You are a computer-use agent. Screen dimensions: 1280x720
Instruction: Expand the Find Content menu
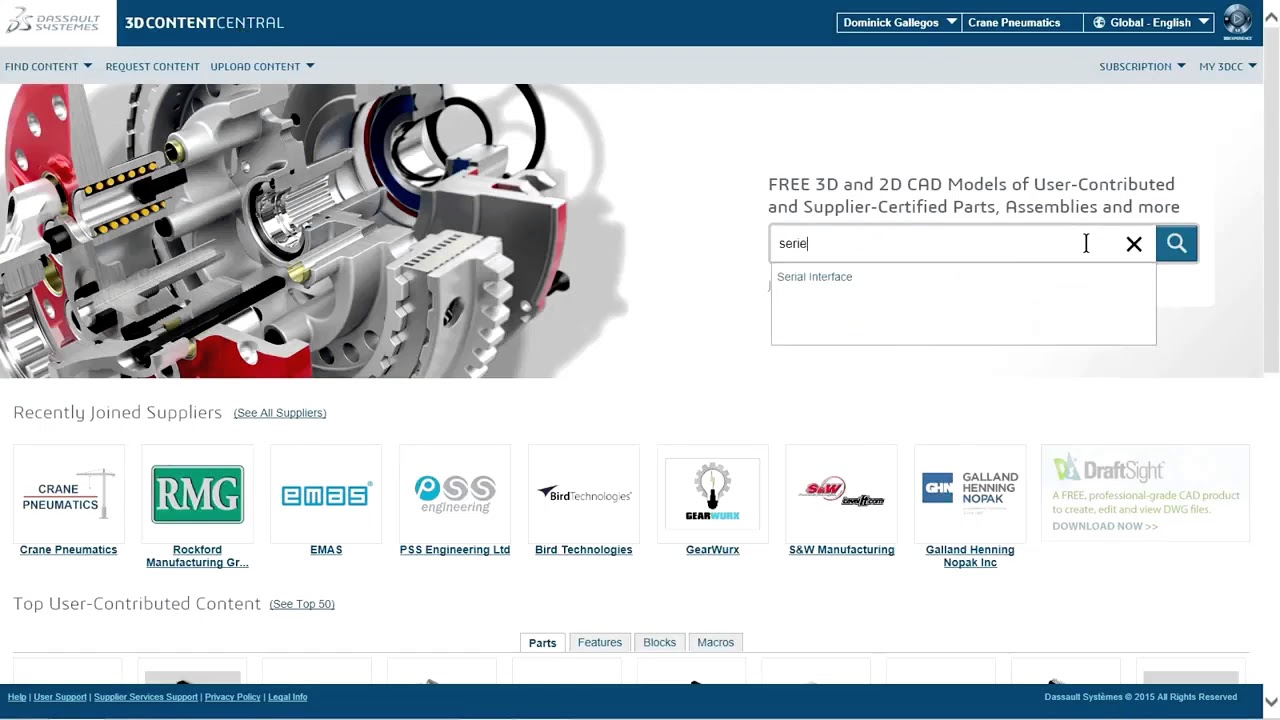pos(48,66)
